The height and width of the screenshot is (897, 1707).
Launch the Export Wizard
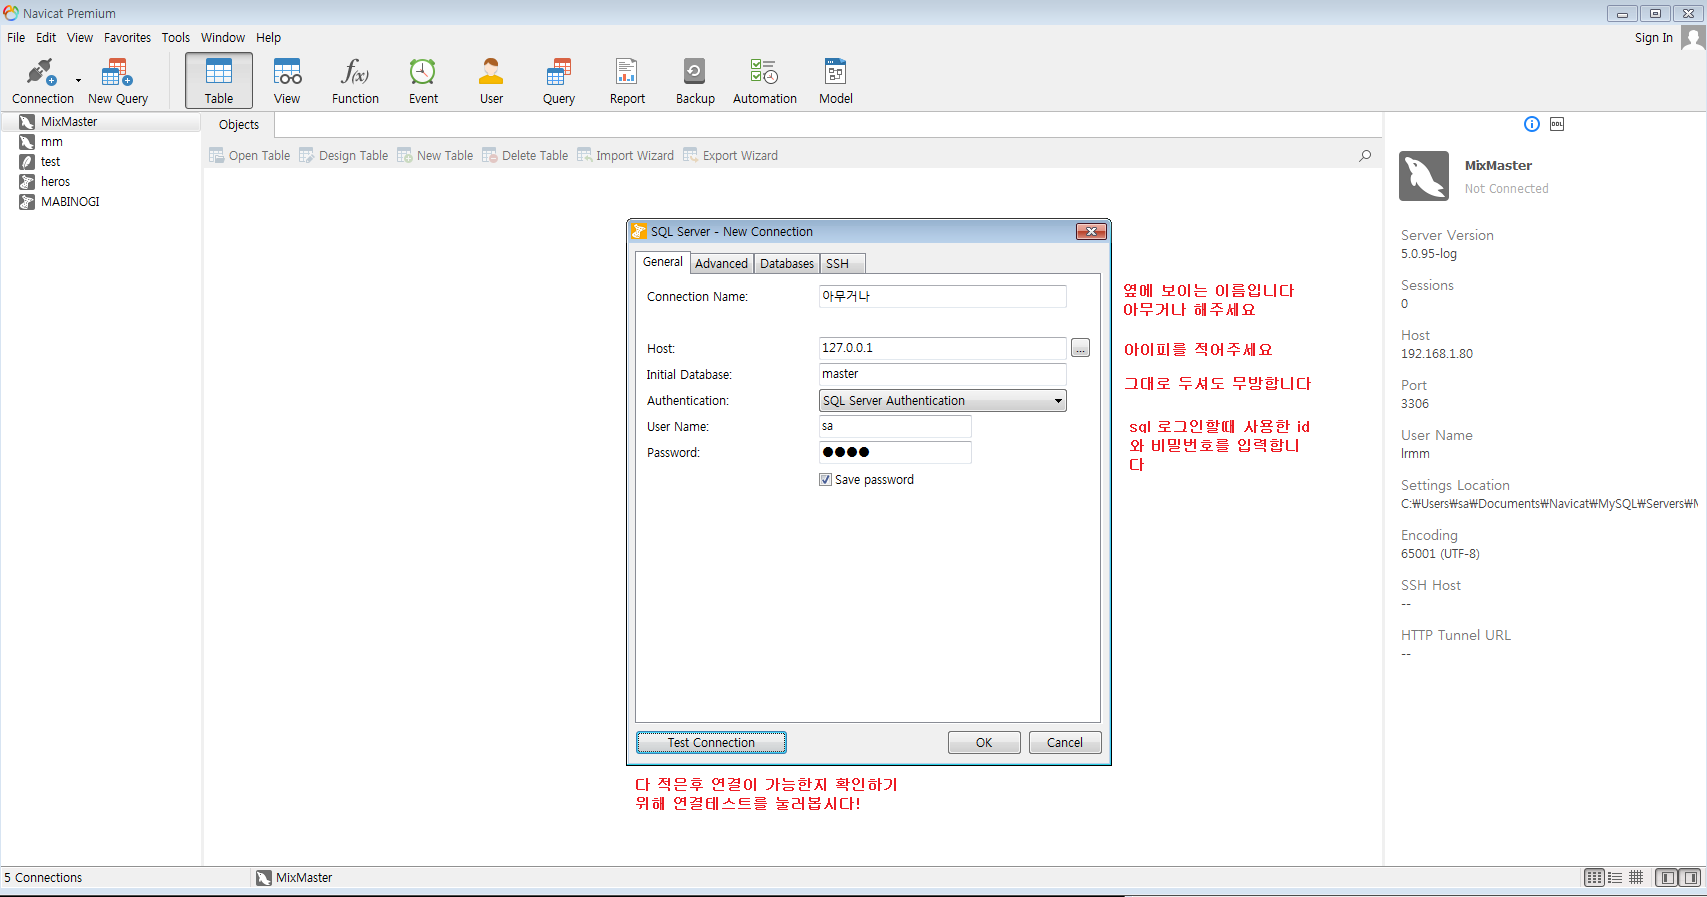coord(730,155)
